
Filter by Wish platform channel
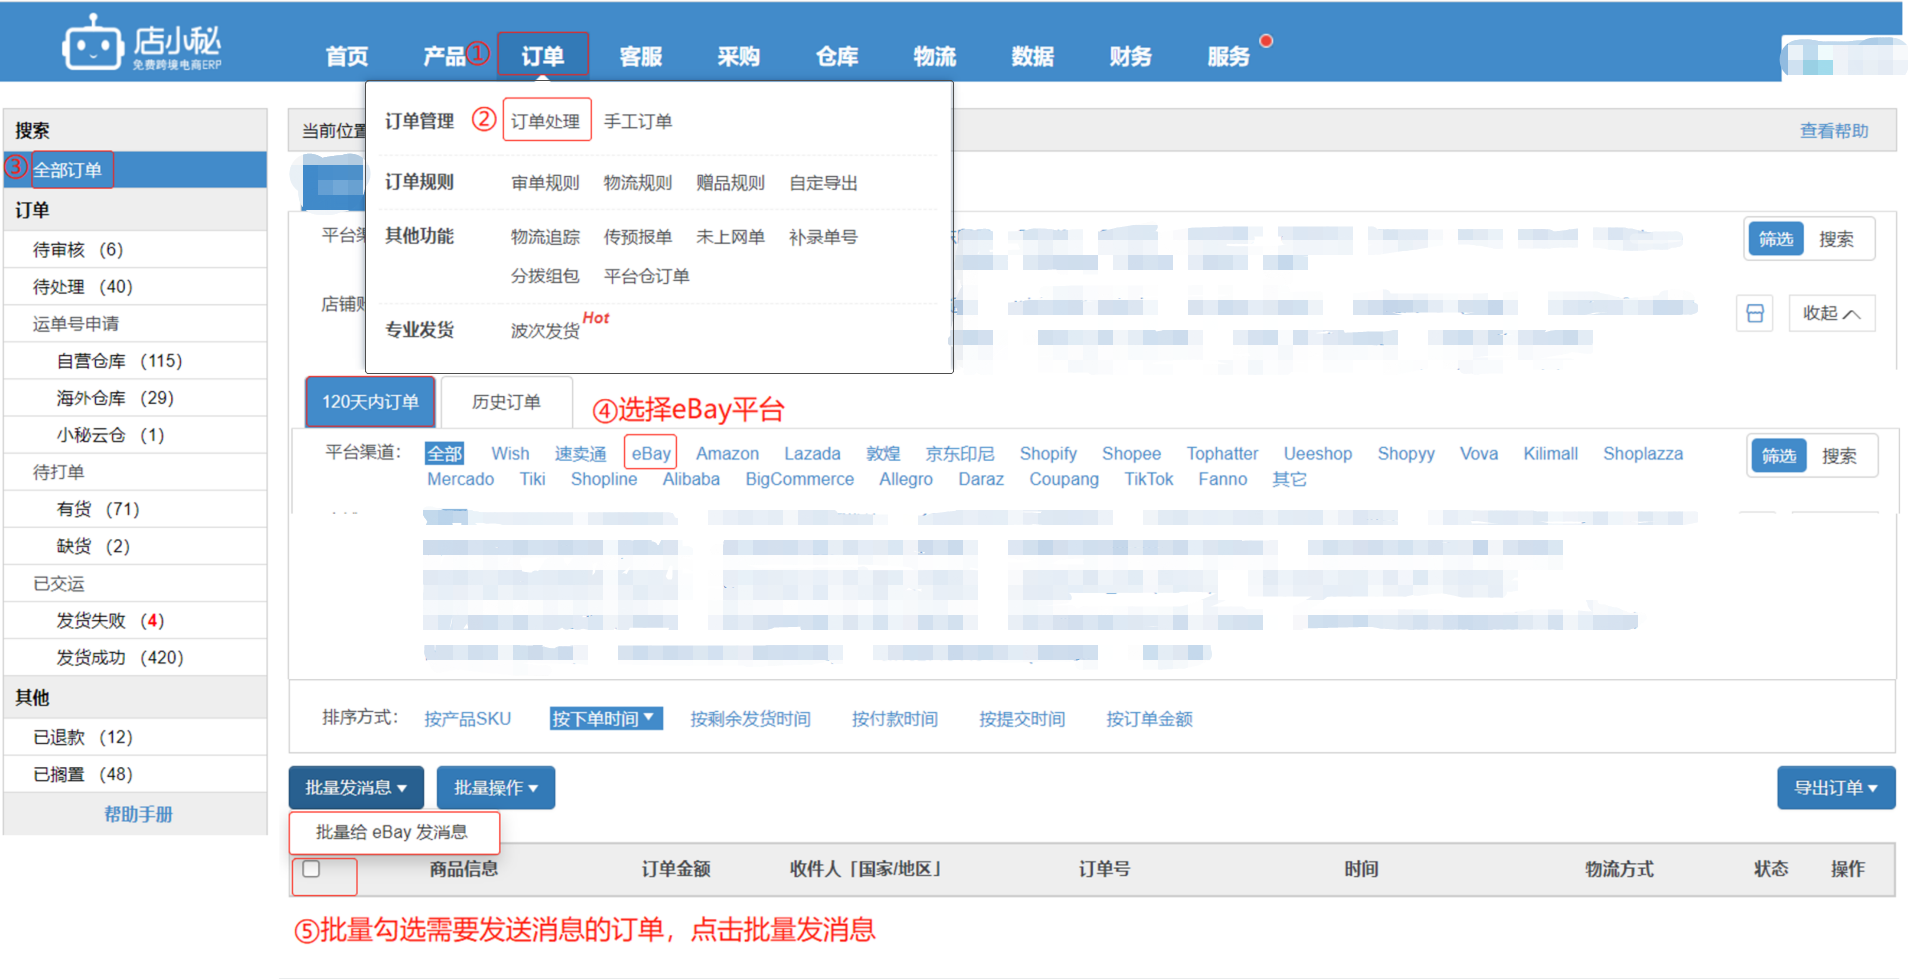(510, 453)
